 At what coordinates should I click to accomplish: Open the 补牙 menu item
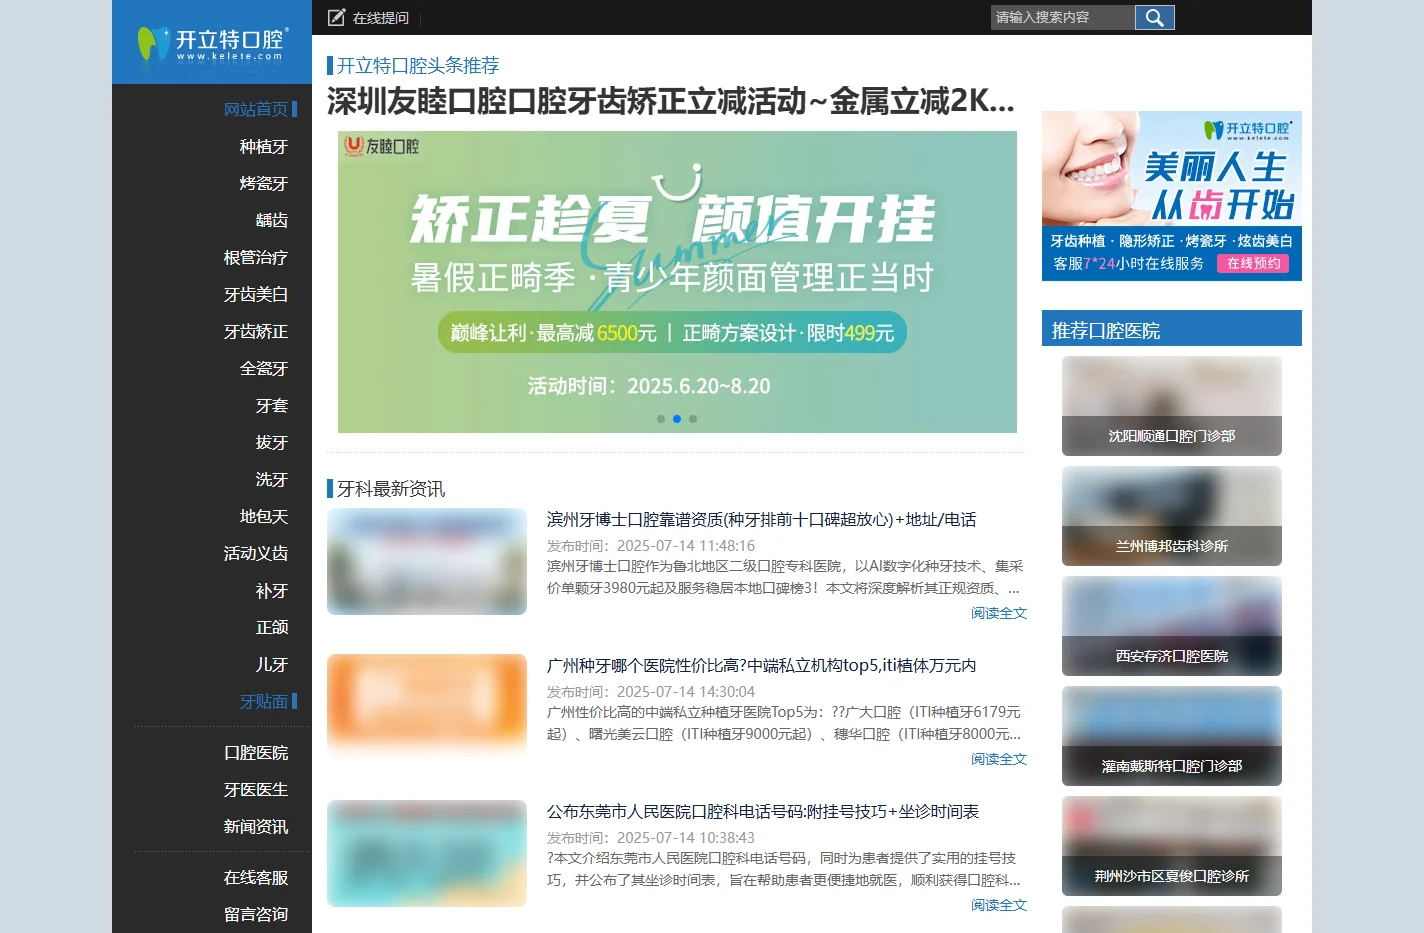point(272,590)
